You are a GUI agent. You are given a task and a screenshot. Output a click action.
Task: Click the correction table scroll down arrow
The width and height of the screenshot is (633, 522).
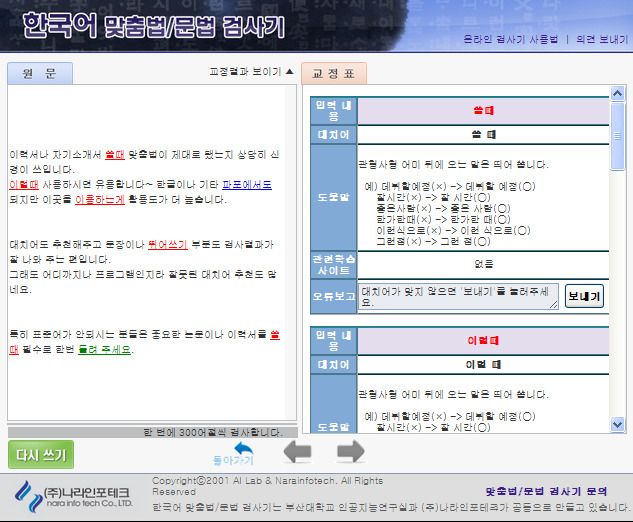(617, 424)
